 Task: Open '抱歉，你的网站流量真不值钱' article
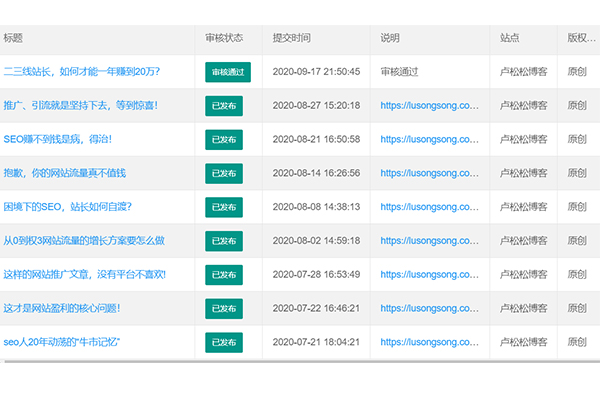click(x=65, y=173)
